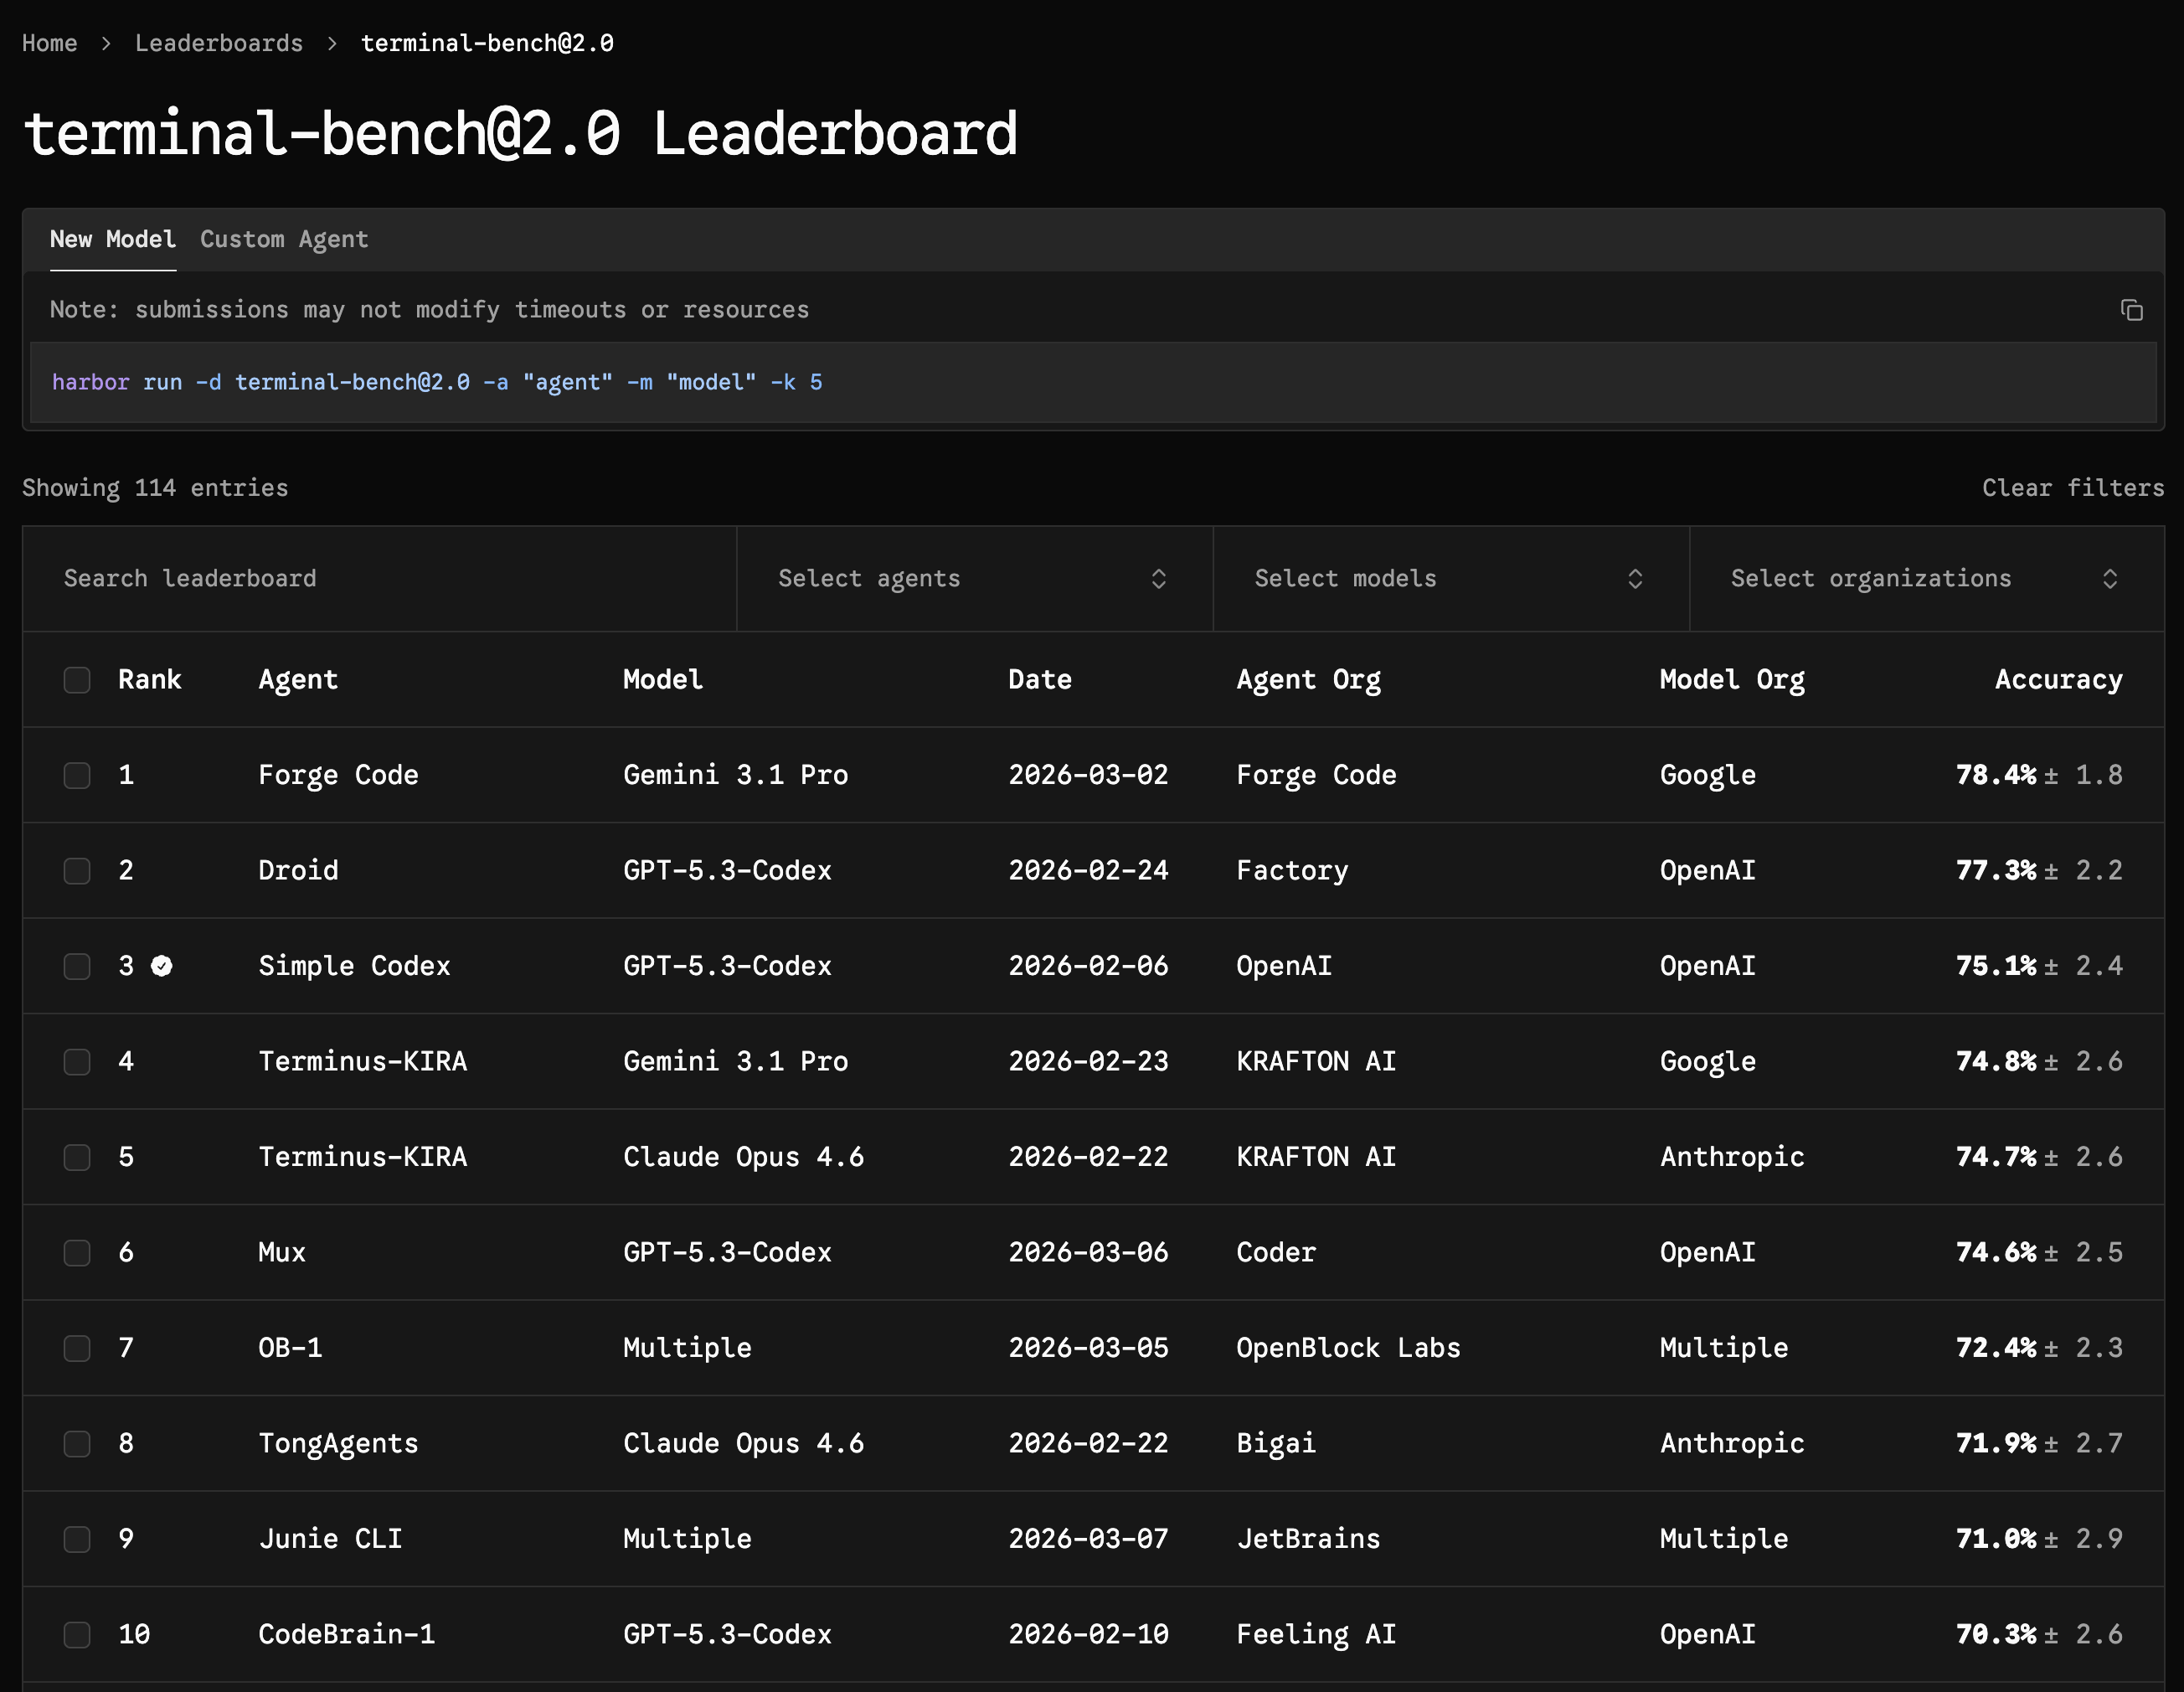Click the Date column header
The image size is (2184, 1692).
pos(1039,680)
